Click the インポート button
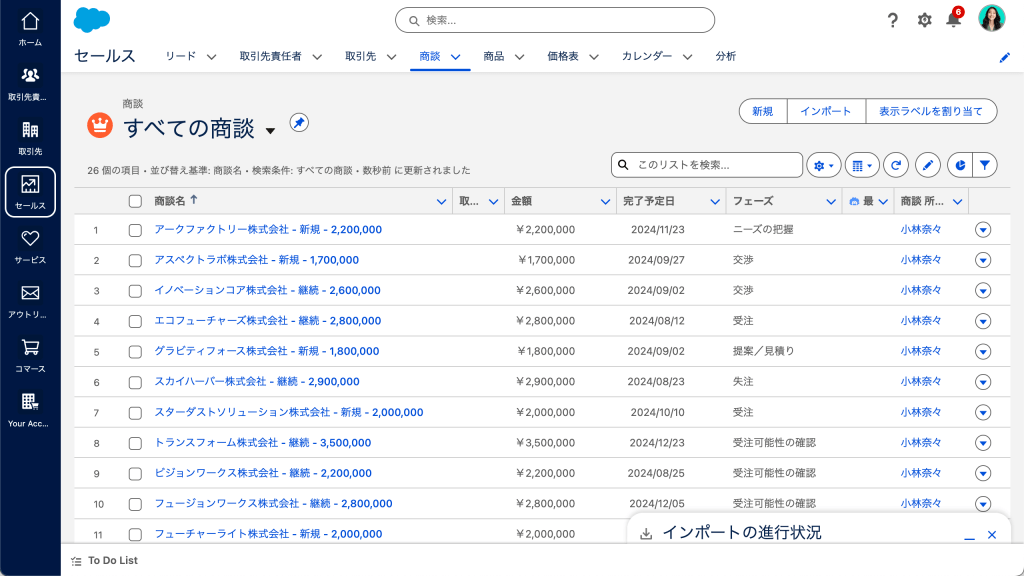This screenshot has height=576, width=1024. pos(826,111)
